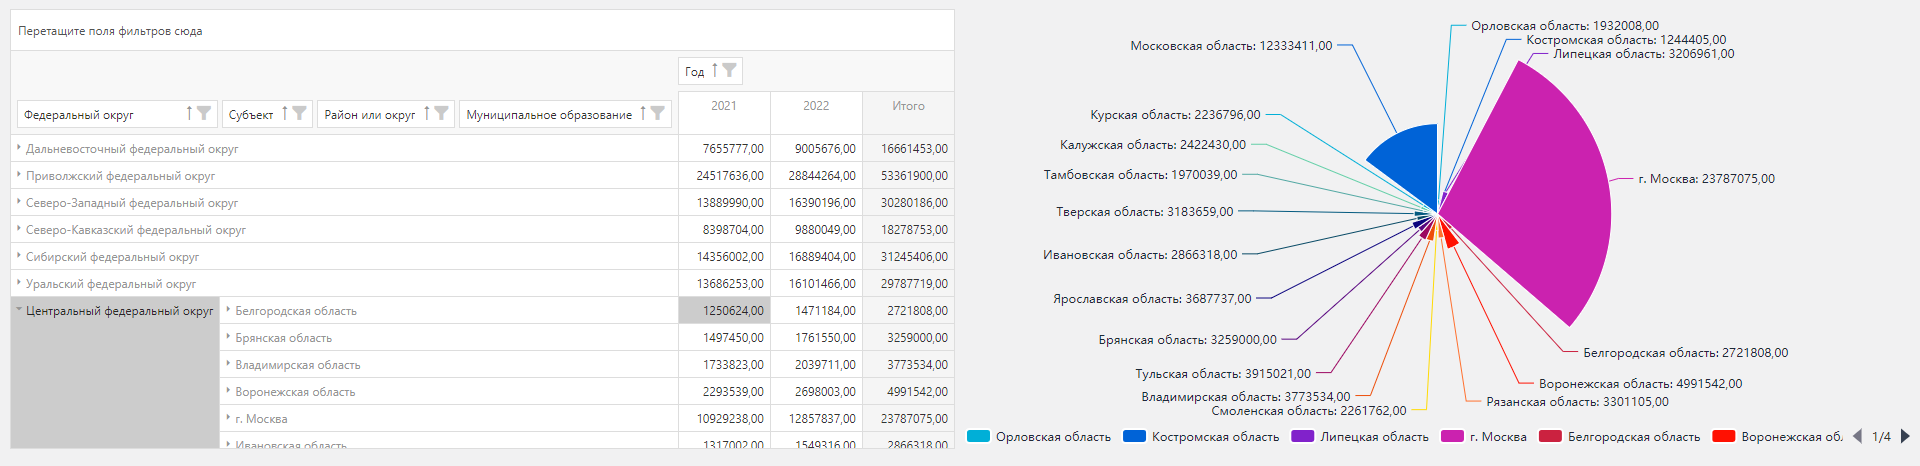Screen dimensions: 1920x466
Task: Expand Белгородская область row
Action: pos(228,310)
